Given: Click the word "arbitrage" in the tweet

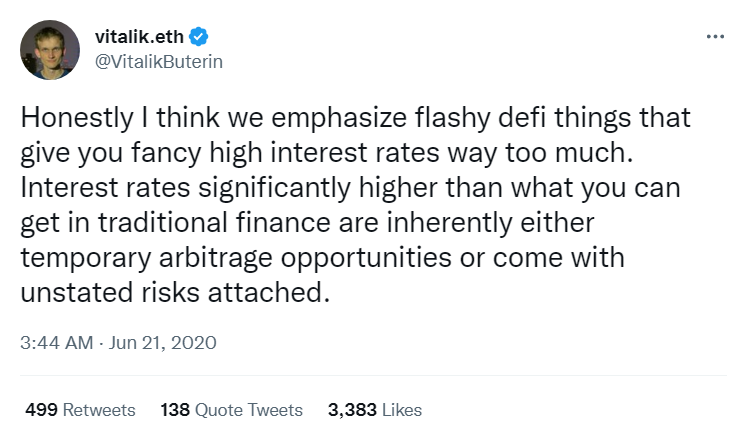Looking at the screenshot, I should click(x=216, y=259).
